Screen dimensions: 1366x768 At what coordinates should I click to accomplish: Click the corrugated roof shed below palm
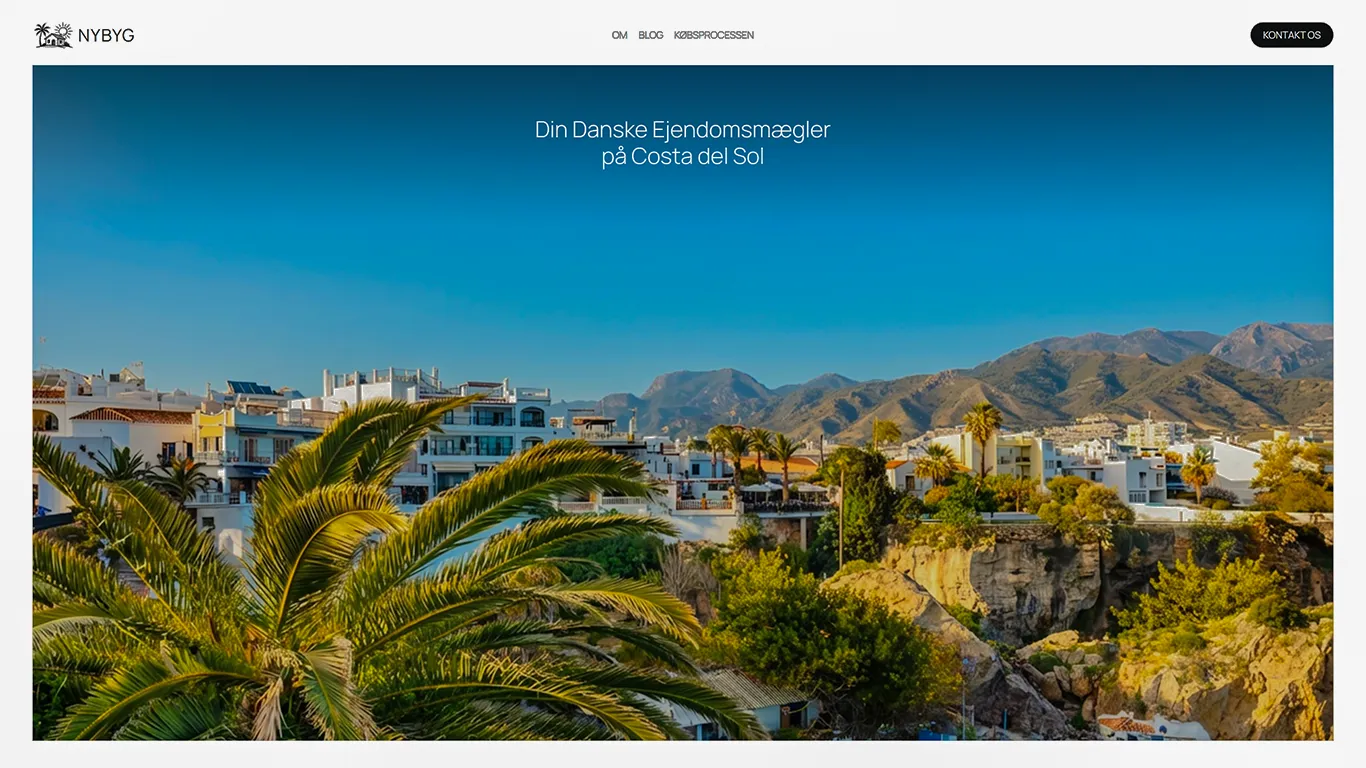pos(755,692)
